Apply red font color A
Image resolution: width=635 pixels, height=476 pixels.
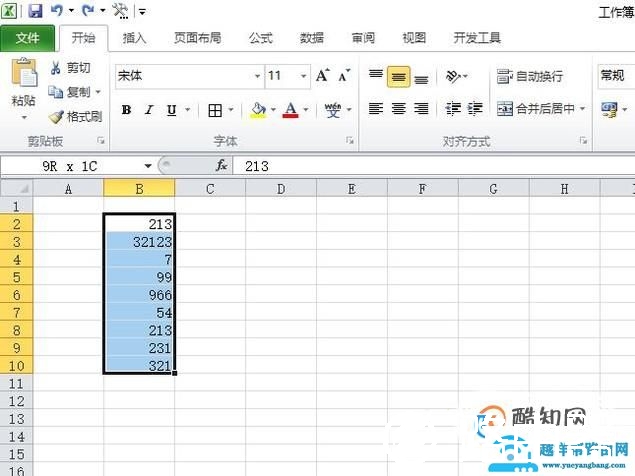(290, 110)
